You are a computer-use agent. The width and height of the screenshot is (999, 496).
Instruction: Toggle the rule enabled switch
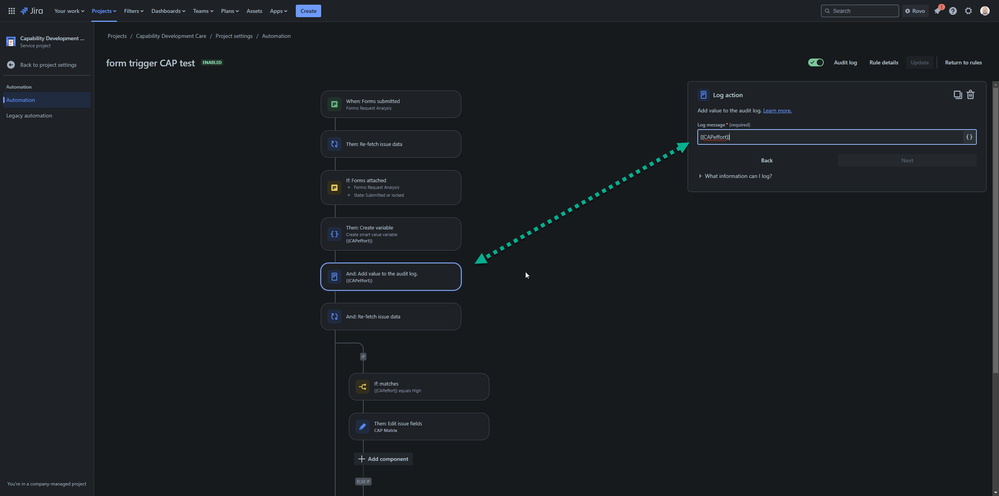pos(816,62)
